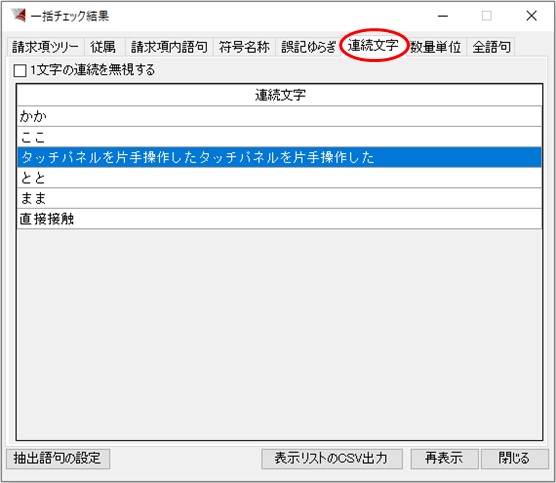Go to the 符号名称 tab
The image size is (556, 483).
[x=244, y=47]
